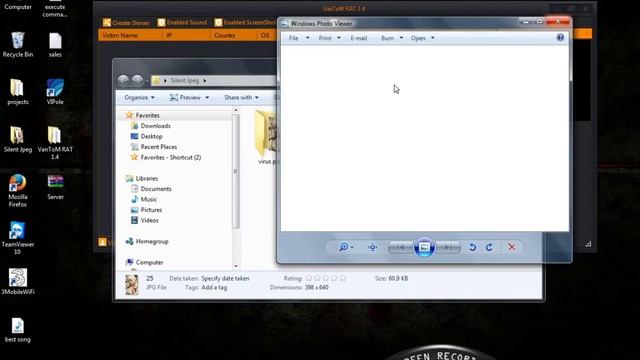This screenshot has height=360, width=640.
Task: Launch VIPole from the desktop
Action: 55,92
